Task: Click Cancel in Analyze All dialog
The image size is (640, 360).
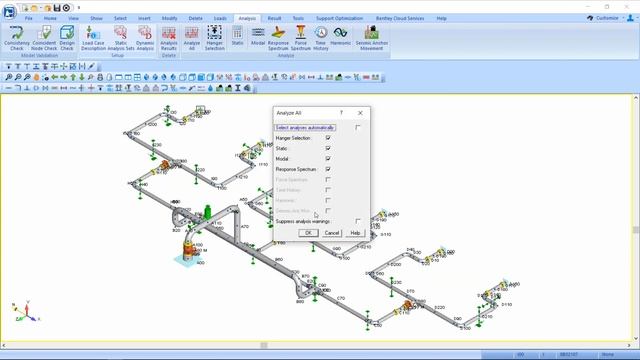Action: 331,233
